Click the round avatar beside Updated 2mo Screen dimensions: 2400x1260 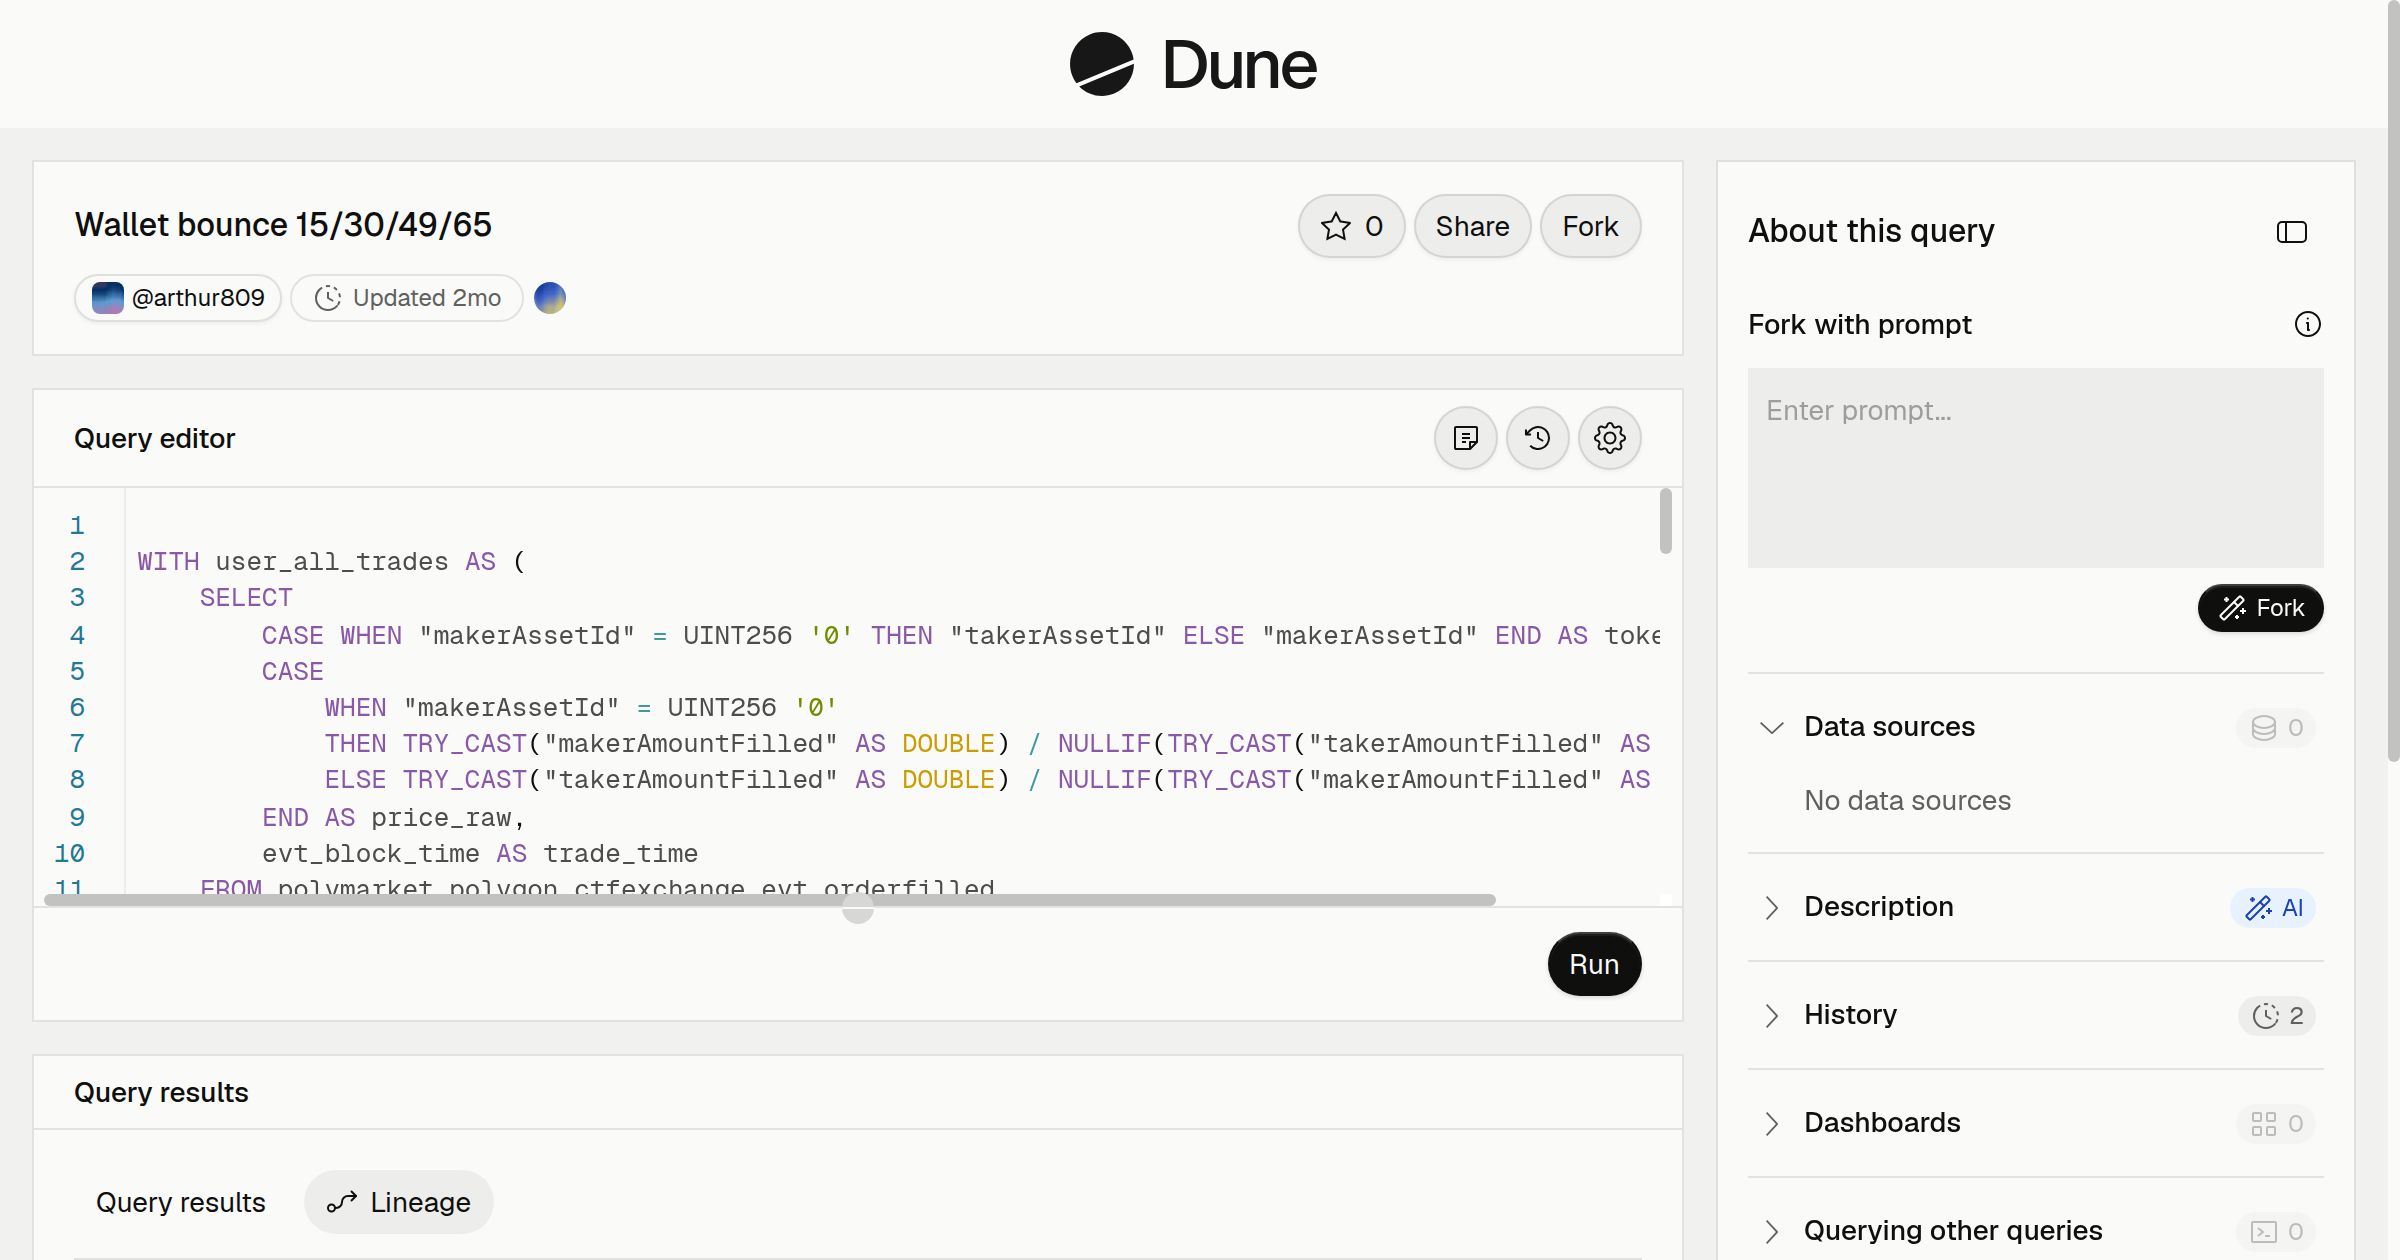(x=550, y=298)
